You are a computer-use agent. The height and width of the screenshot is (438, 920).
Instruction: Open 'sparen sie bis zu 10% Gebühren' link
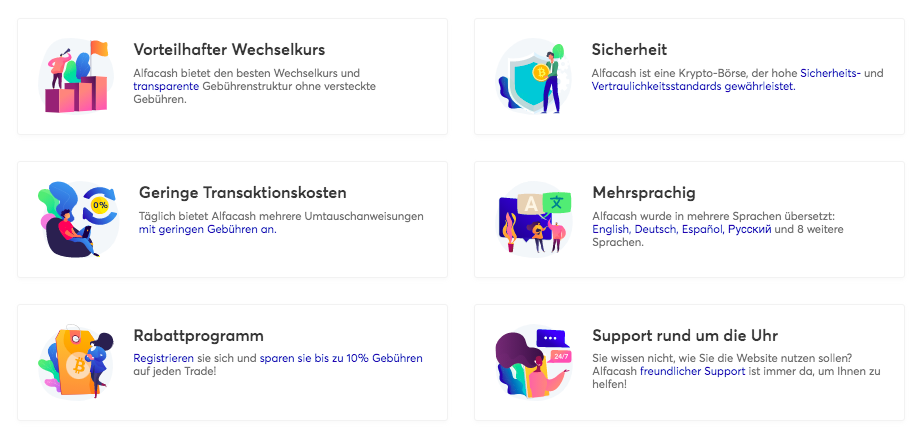pyautogui.click(x=341, y=358)
